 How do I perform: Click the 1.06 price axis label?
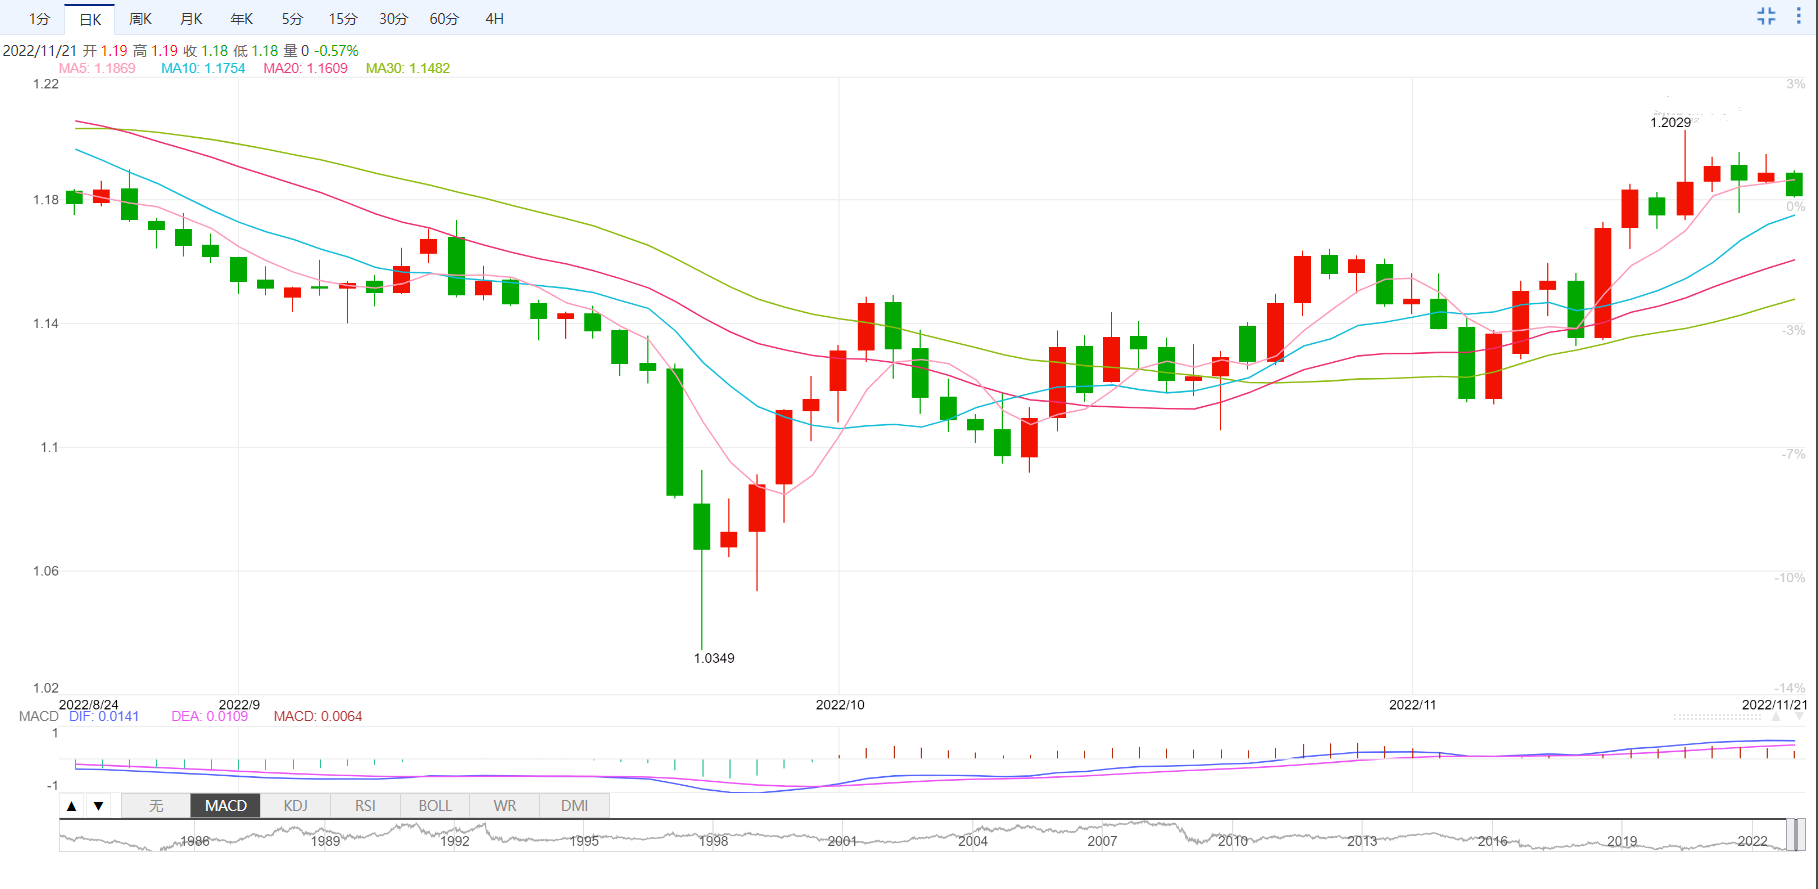point(46,571)
